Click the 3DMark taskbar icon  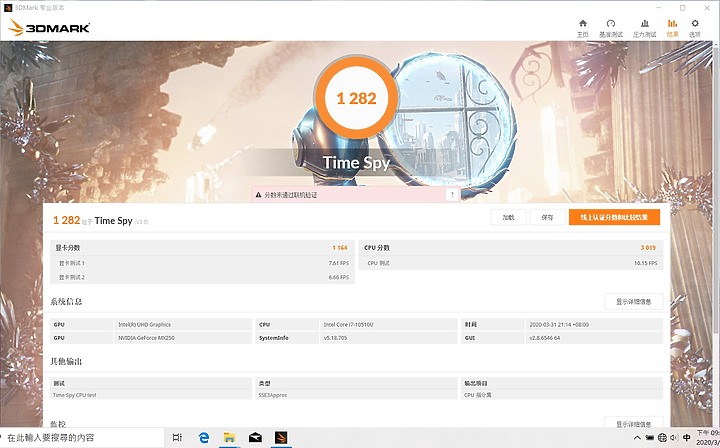pyautogui.click(x=281, y=437)
